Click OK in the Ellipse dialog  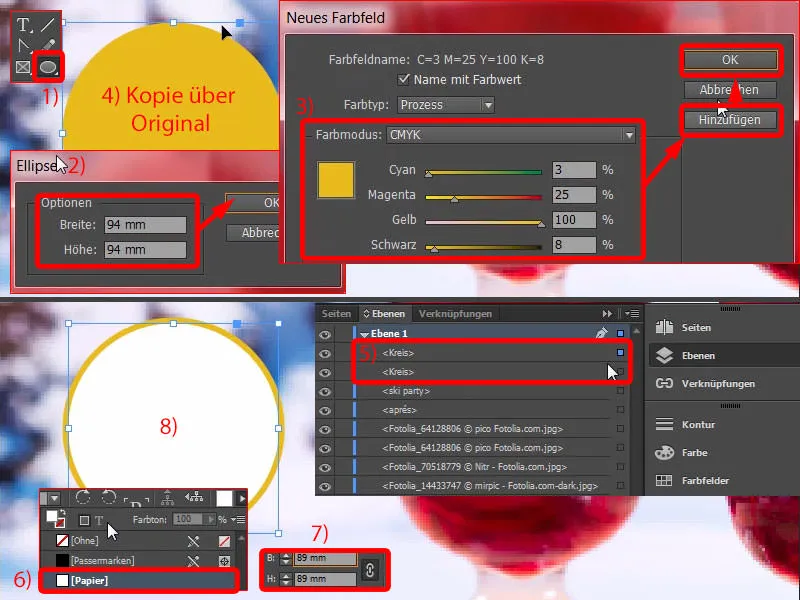[253, 203]
